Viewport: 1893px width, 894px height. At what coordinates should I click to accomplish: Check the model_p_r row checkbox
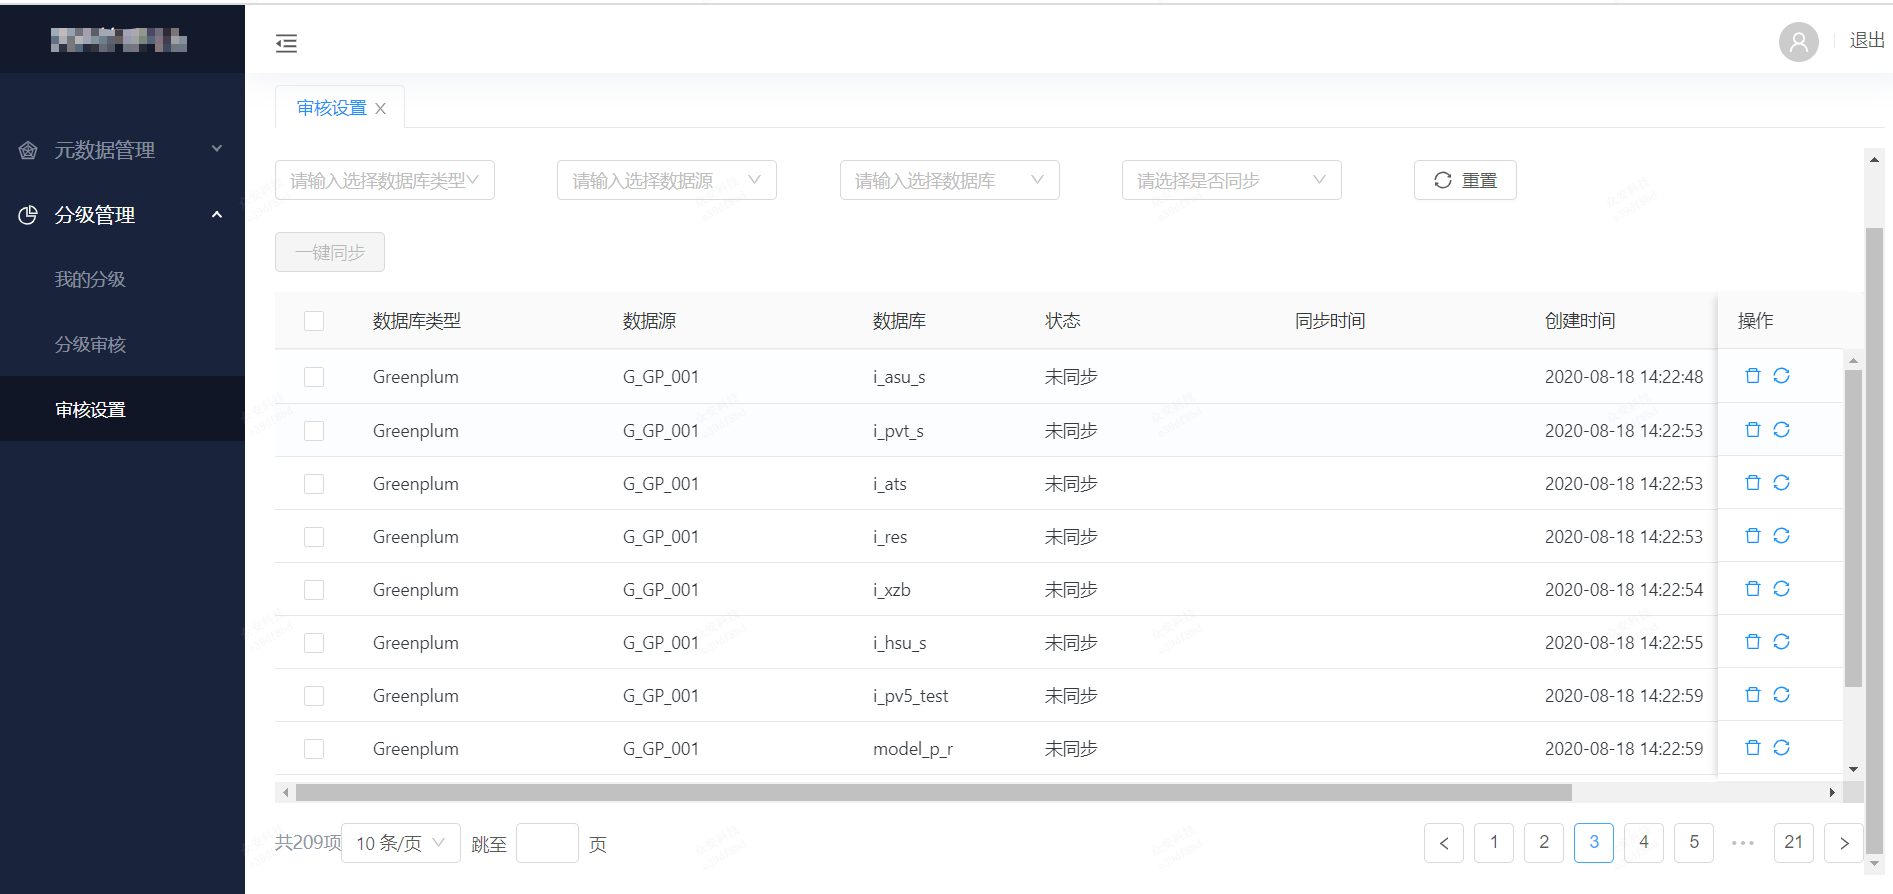point(314,749)
